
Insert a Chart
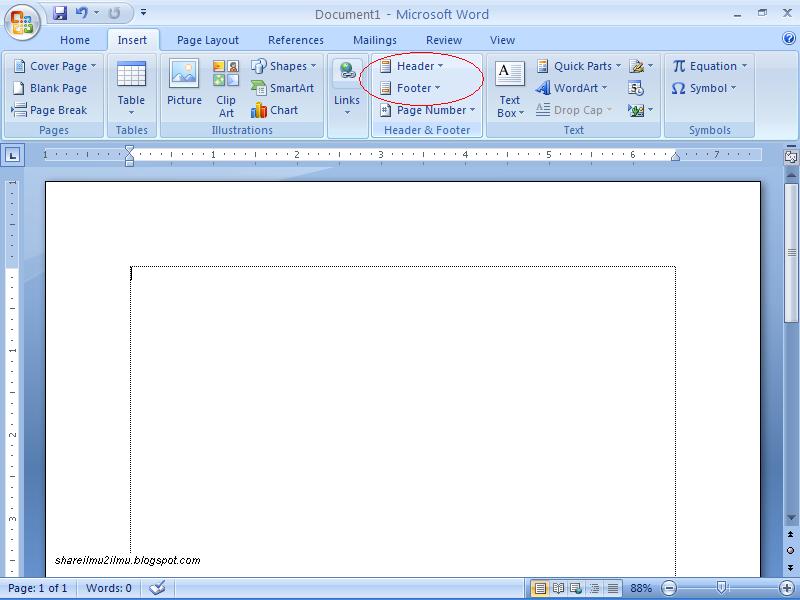[274, 110]
